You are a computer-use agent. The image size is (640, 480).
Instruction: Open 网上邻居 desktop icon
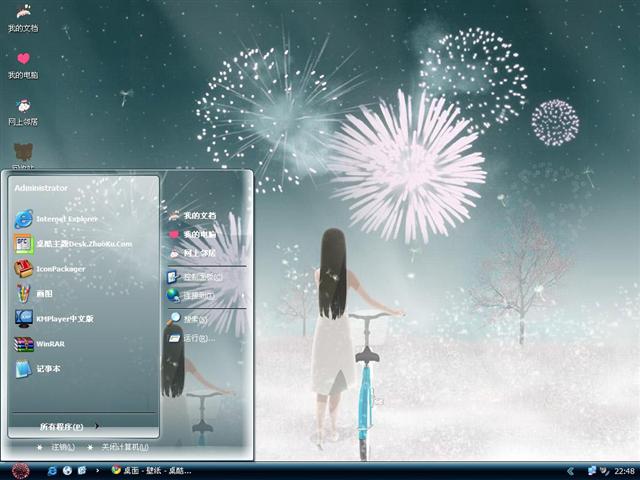(x=23, y=112)
